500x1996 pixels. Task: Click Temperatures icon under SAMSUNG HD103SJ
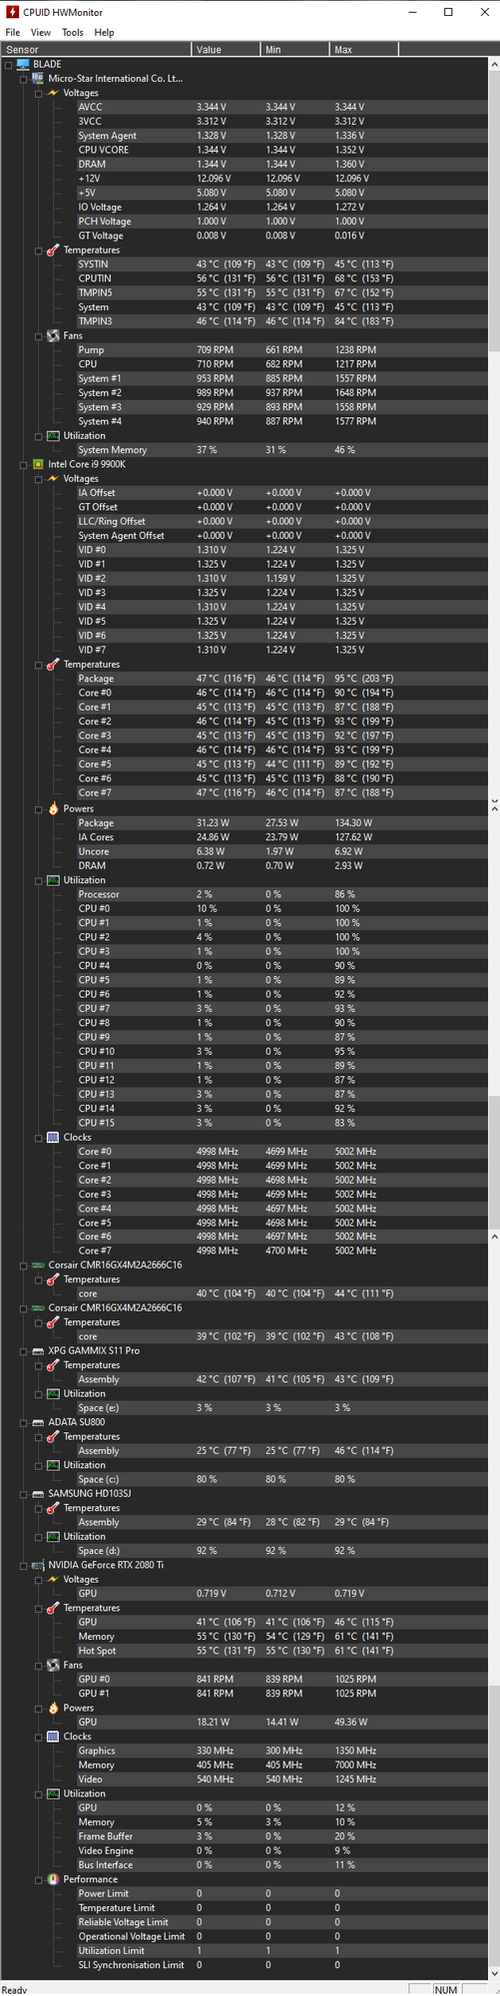click(x=53, y=1508)
